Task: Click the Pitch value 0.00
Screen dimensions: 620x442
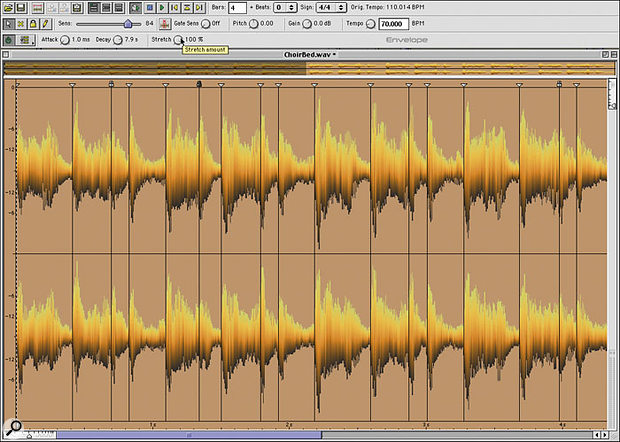Action: click(267, 24)
